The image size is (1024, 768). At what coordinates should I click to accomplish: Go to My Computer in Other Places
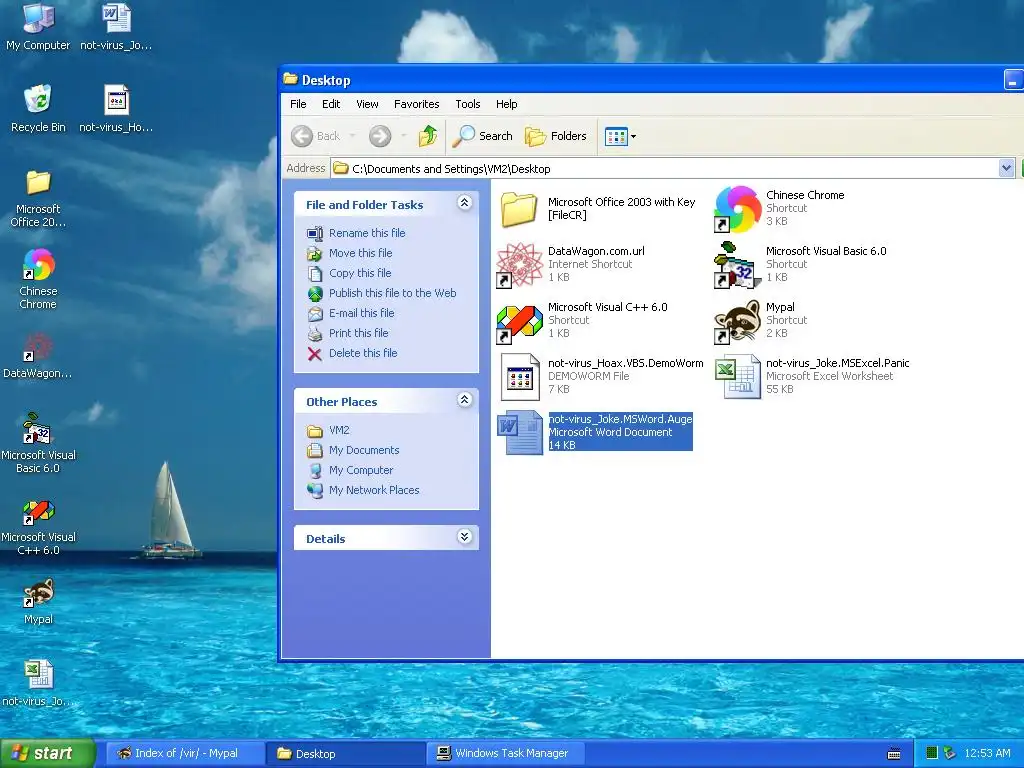point(361,470)
